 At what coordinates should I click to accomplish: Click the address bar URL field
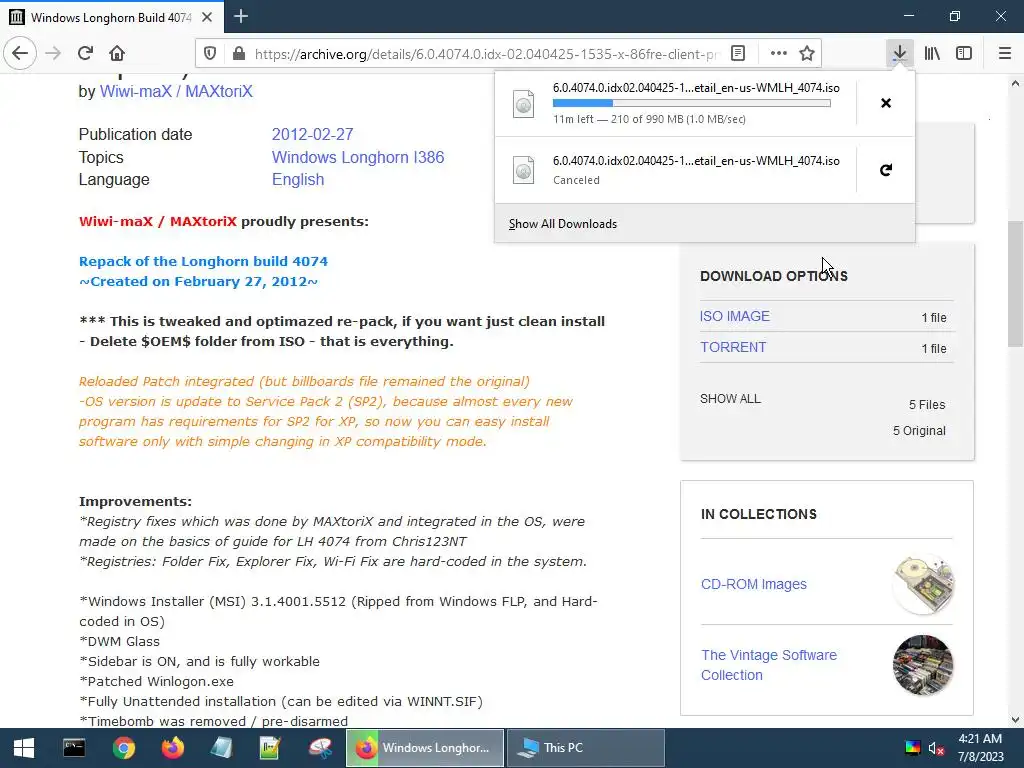(487, 54)
